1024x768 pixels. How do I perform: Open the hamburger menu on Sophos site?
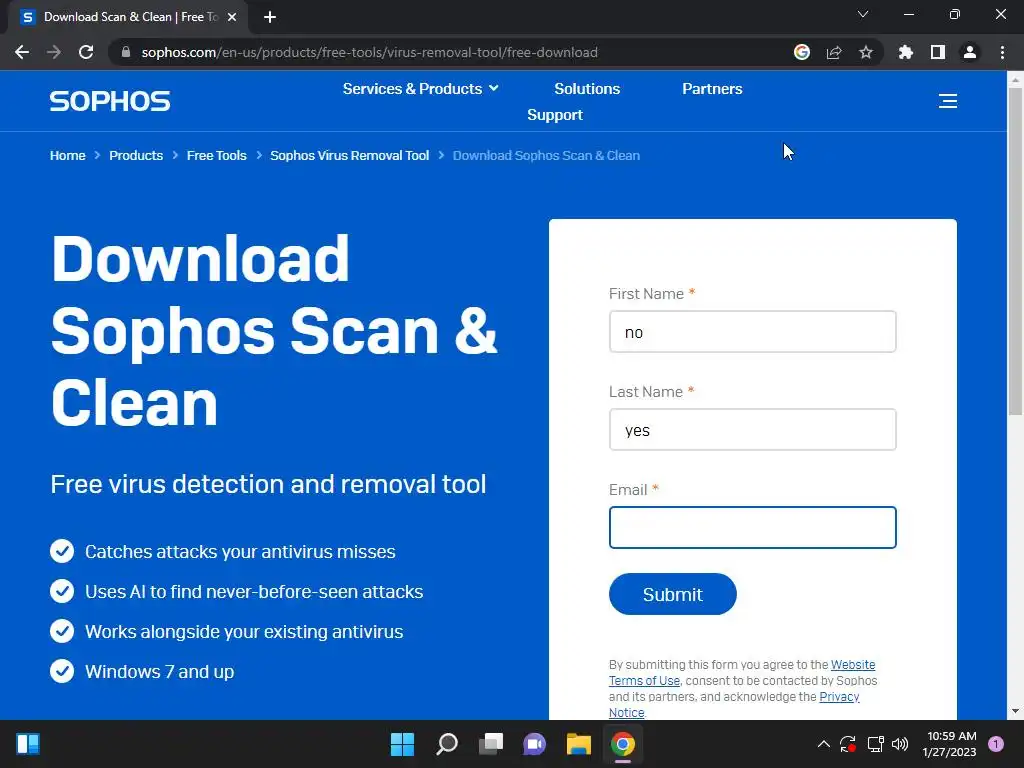click(x=948, y=101)
